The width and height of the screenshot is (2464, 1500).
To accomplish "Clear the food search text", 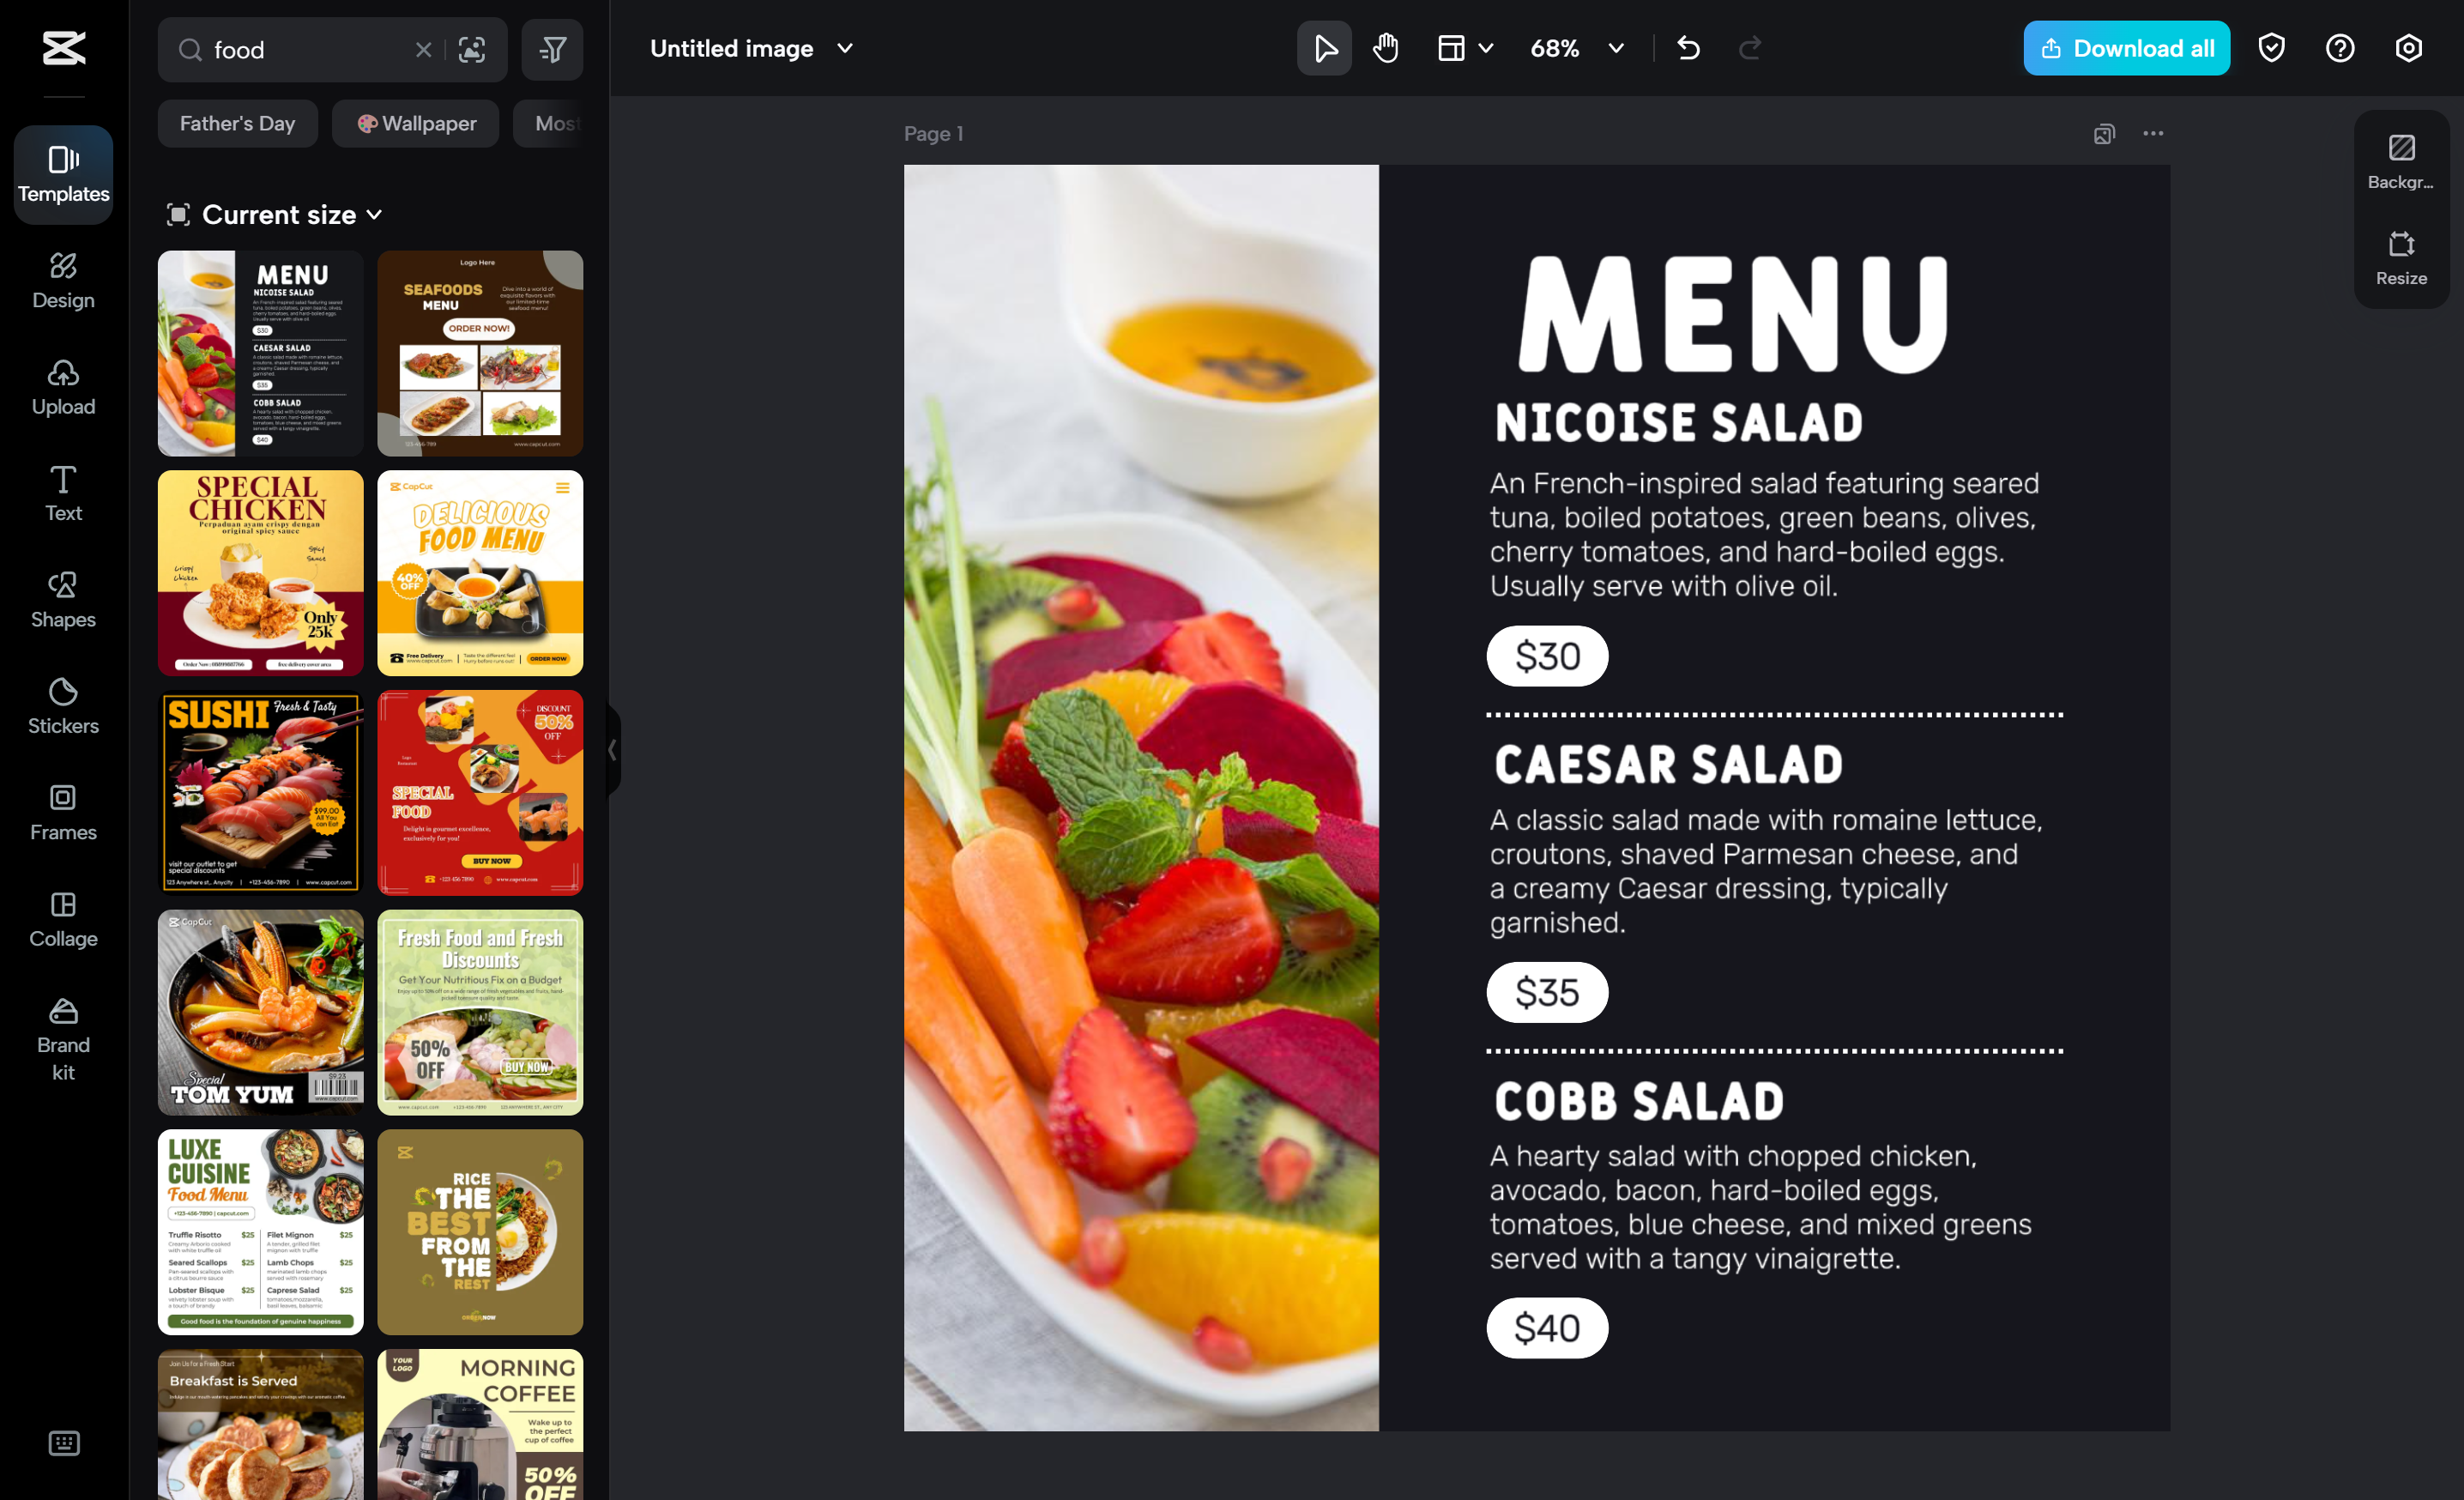I will coord(423,49).
